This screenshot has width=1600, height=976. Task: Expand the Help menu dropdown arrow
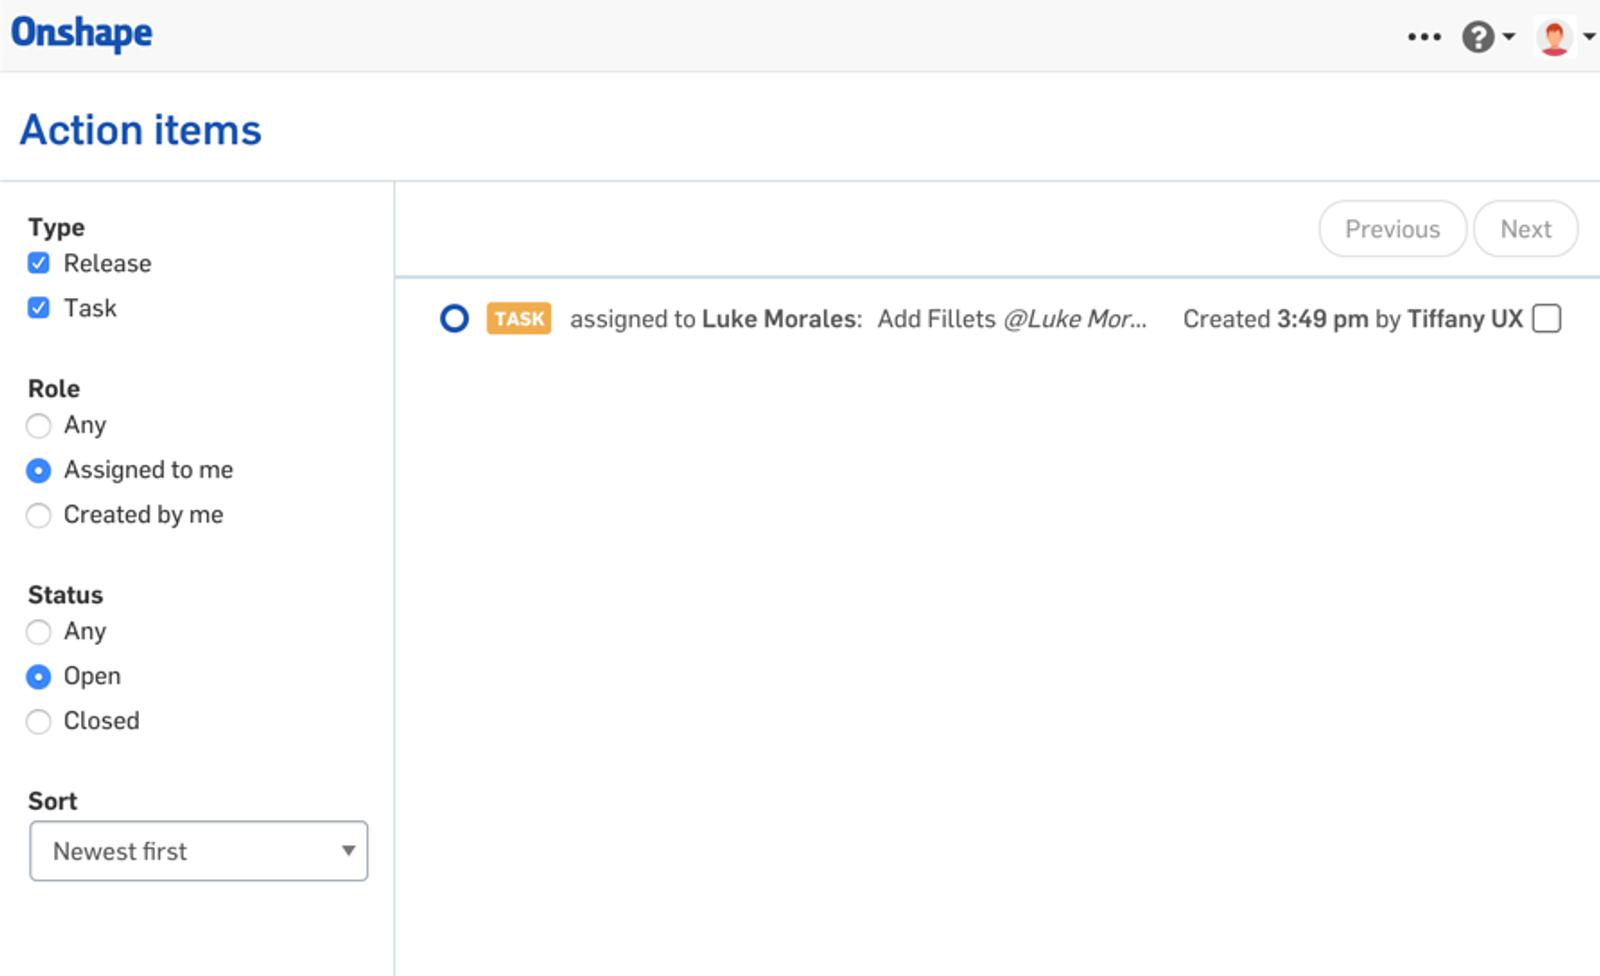1509,37
